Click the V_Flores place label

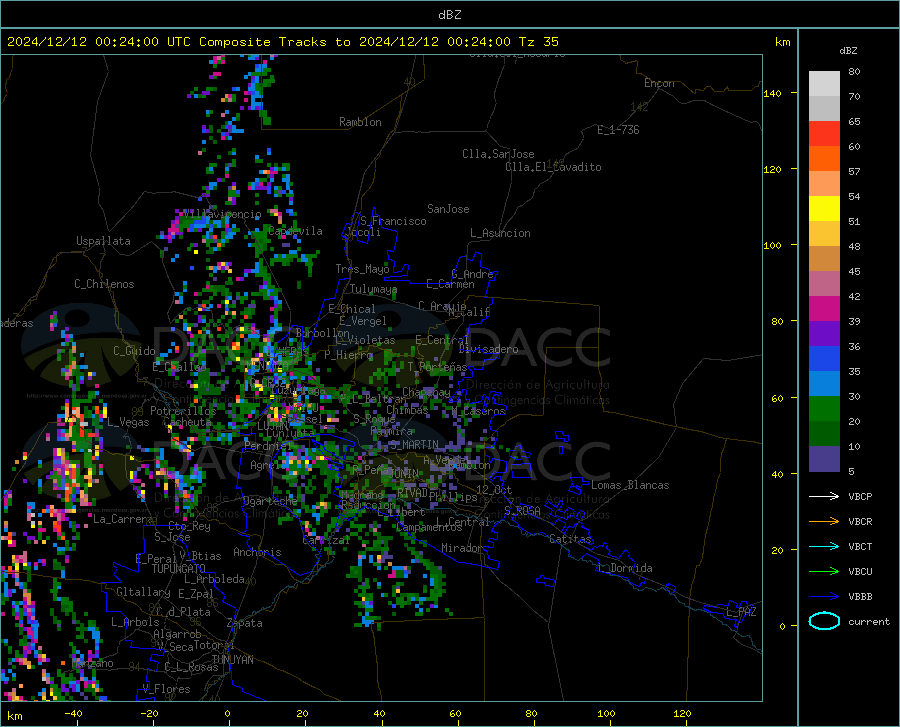166,689
